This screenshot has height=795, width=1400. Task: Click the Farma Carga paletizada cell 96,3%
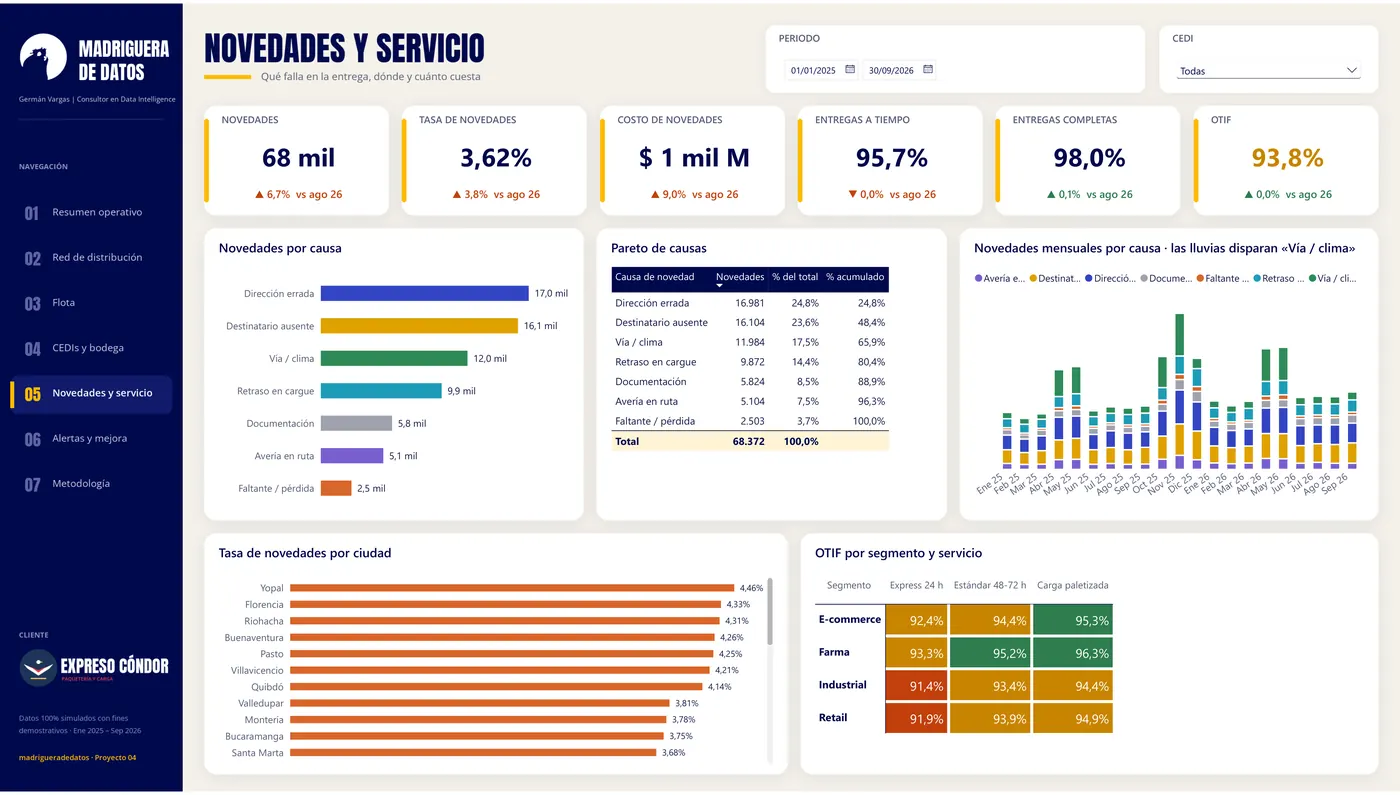1072,654
